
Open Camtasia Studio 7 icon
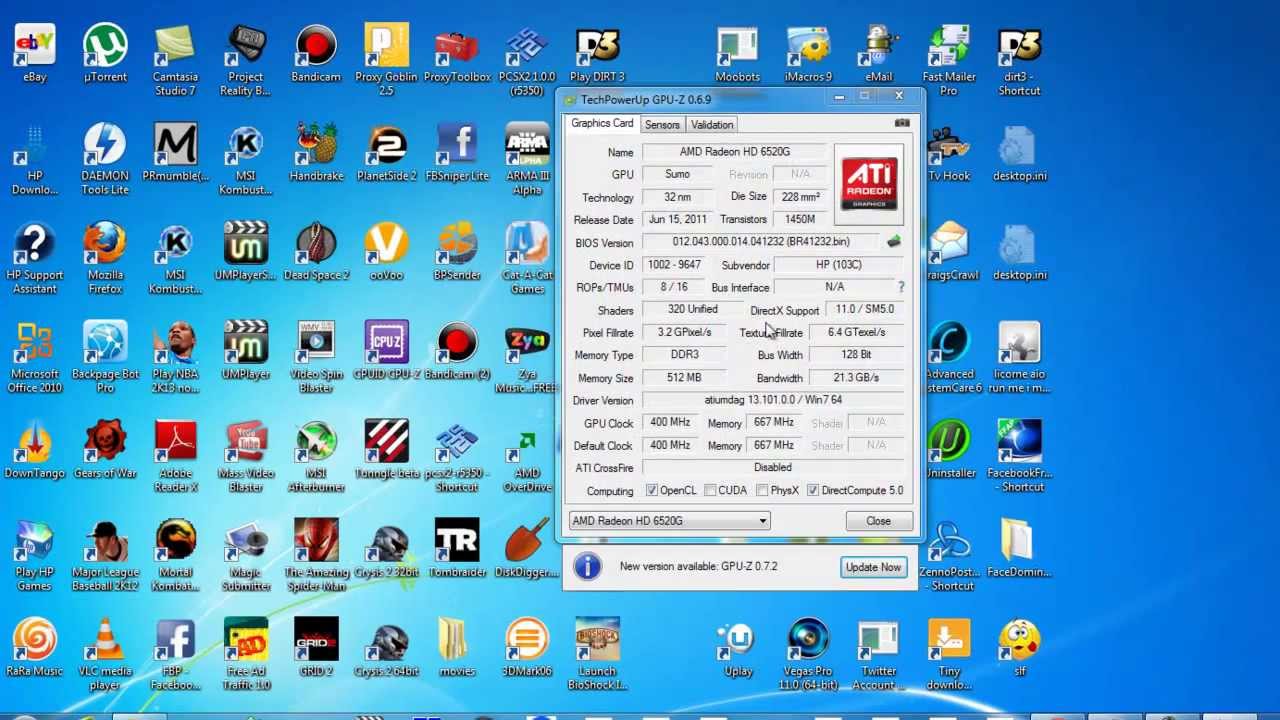[x=175, y=59]
